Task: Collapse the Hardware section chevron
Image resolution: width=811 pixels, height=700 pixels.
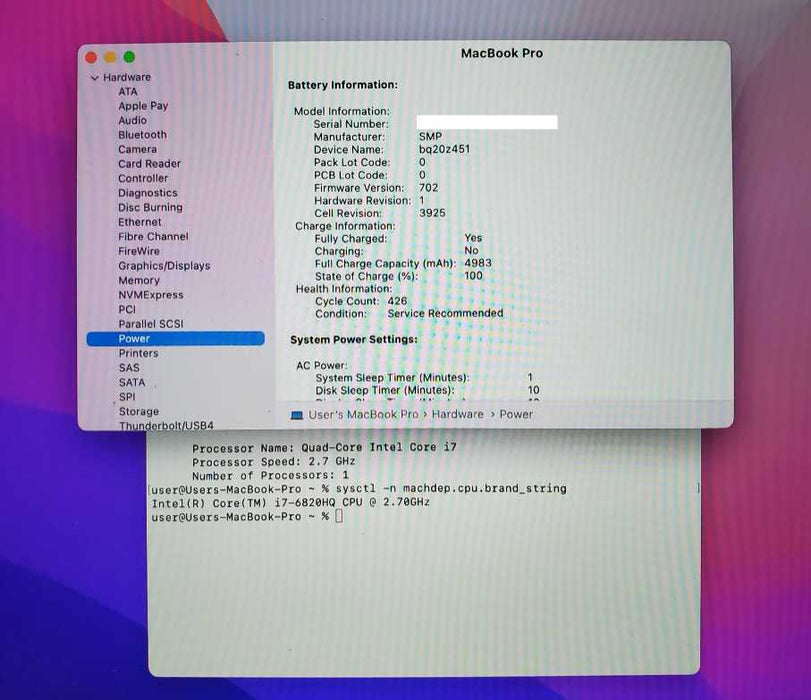Action: [x=95, y=78]
